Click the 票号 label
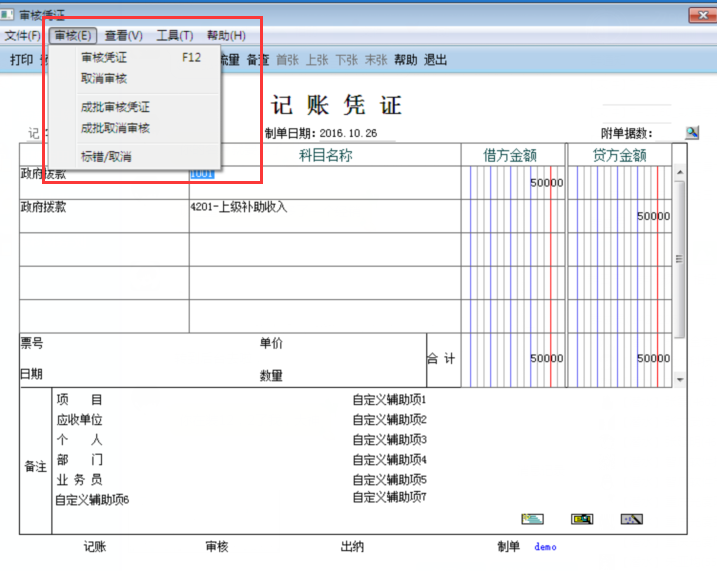The width and height of the screenshot is (717, 571). click(x=32, y=343)
